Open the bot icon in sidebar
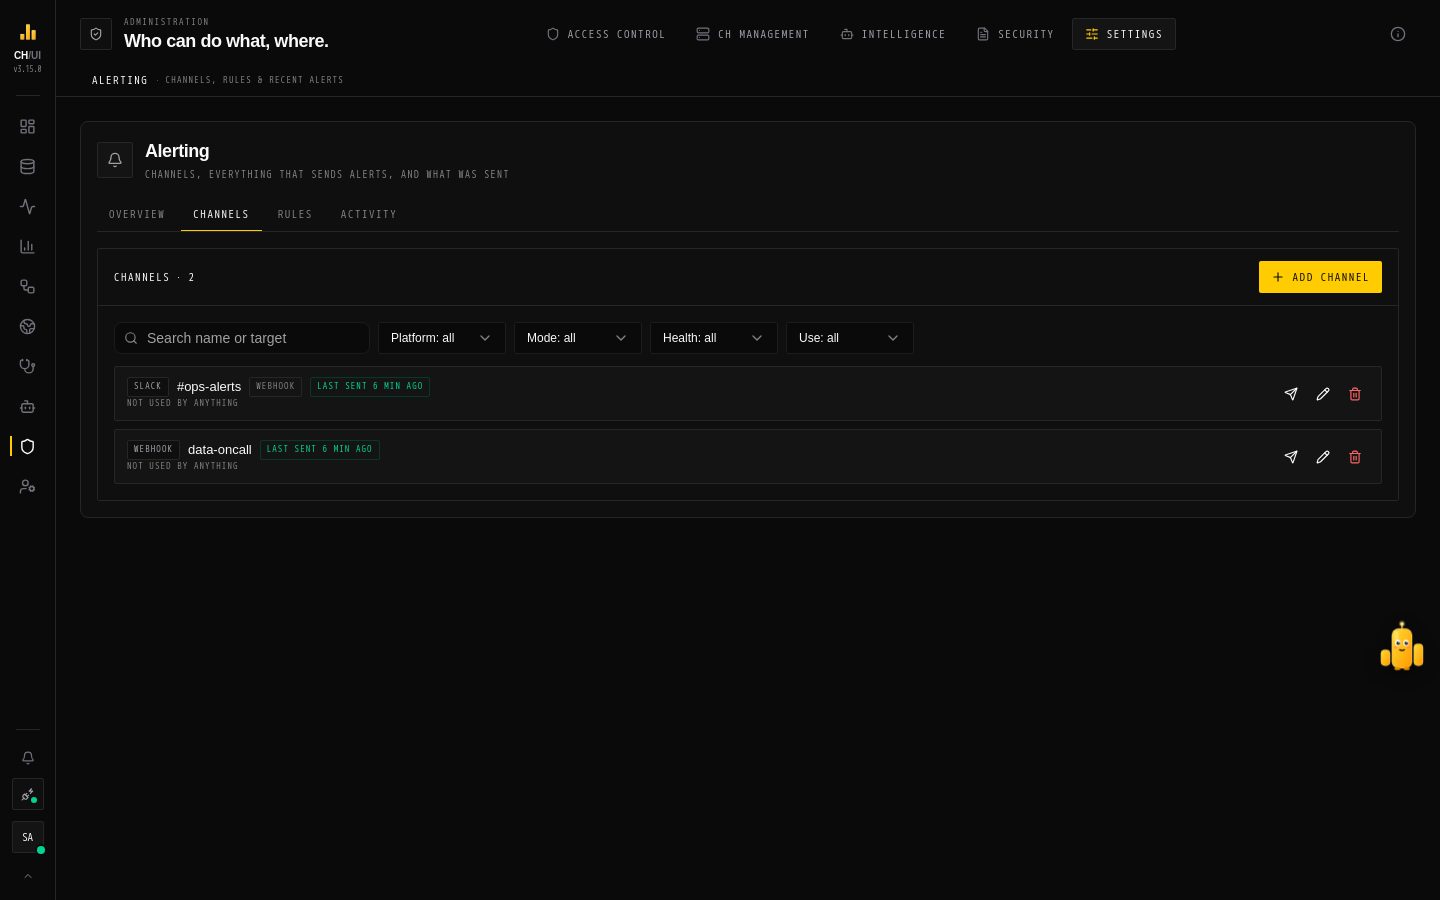Image resolution: width=1440 pixels, height=900 pixels. tap(28, 407)
